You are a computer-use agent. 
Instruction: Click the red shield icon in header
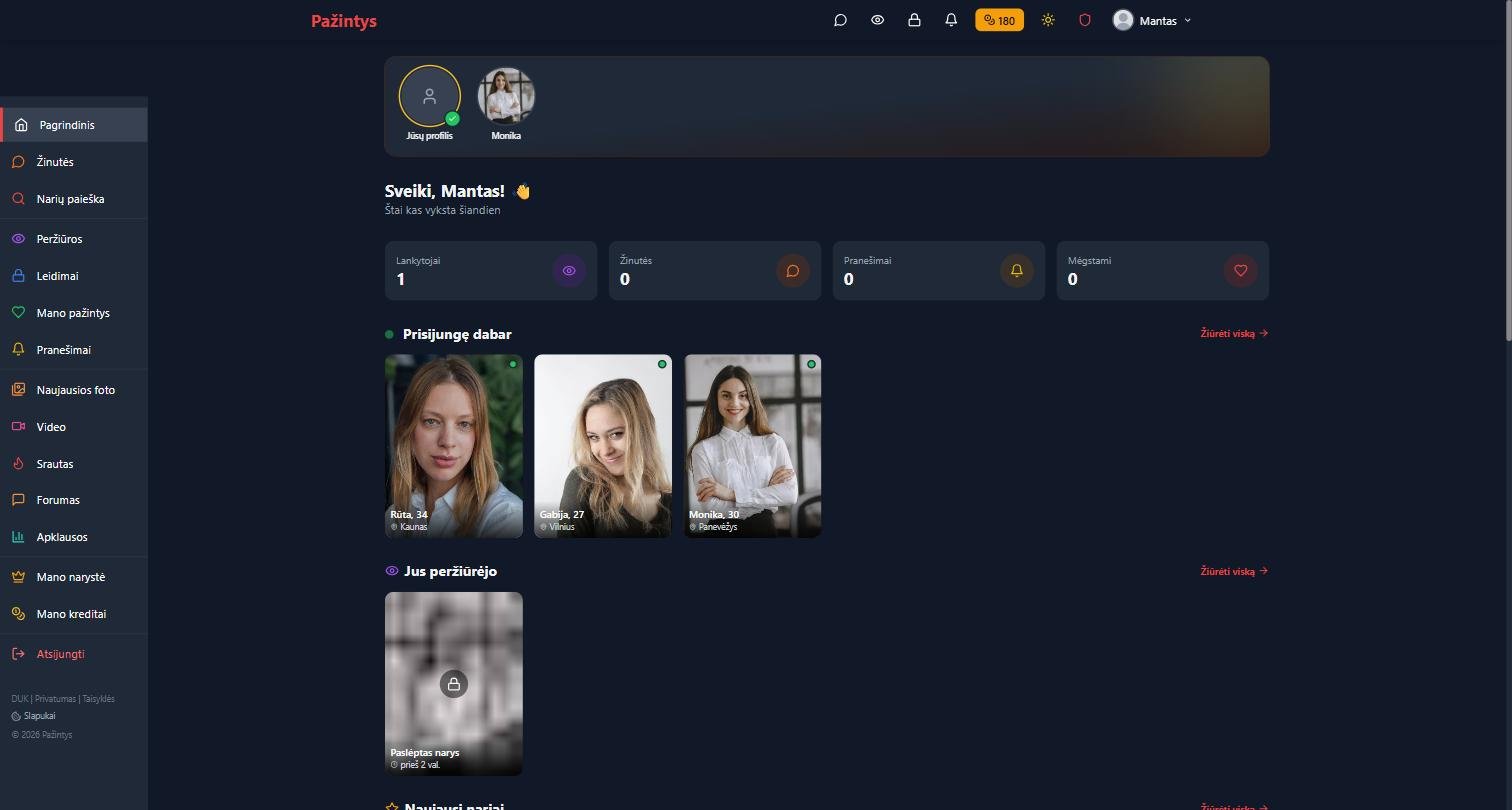[1085, 20]
